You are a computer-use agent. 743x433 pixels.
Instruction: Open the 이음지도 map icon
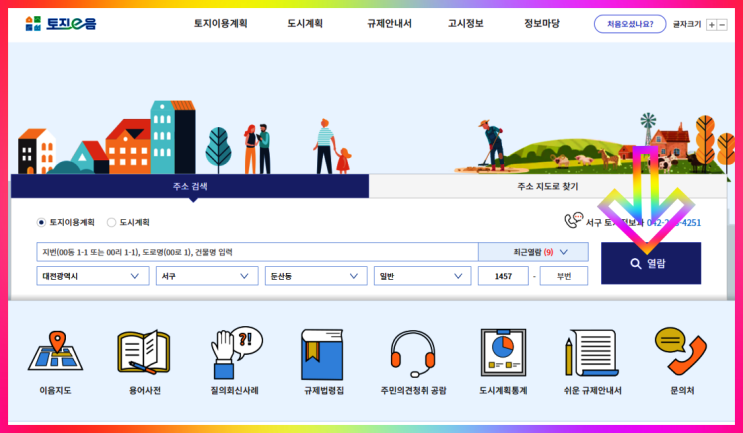coord(55,352)
